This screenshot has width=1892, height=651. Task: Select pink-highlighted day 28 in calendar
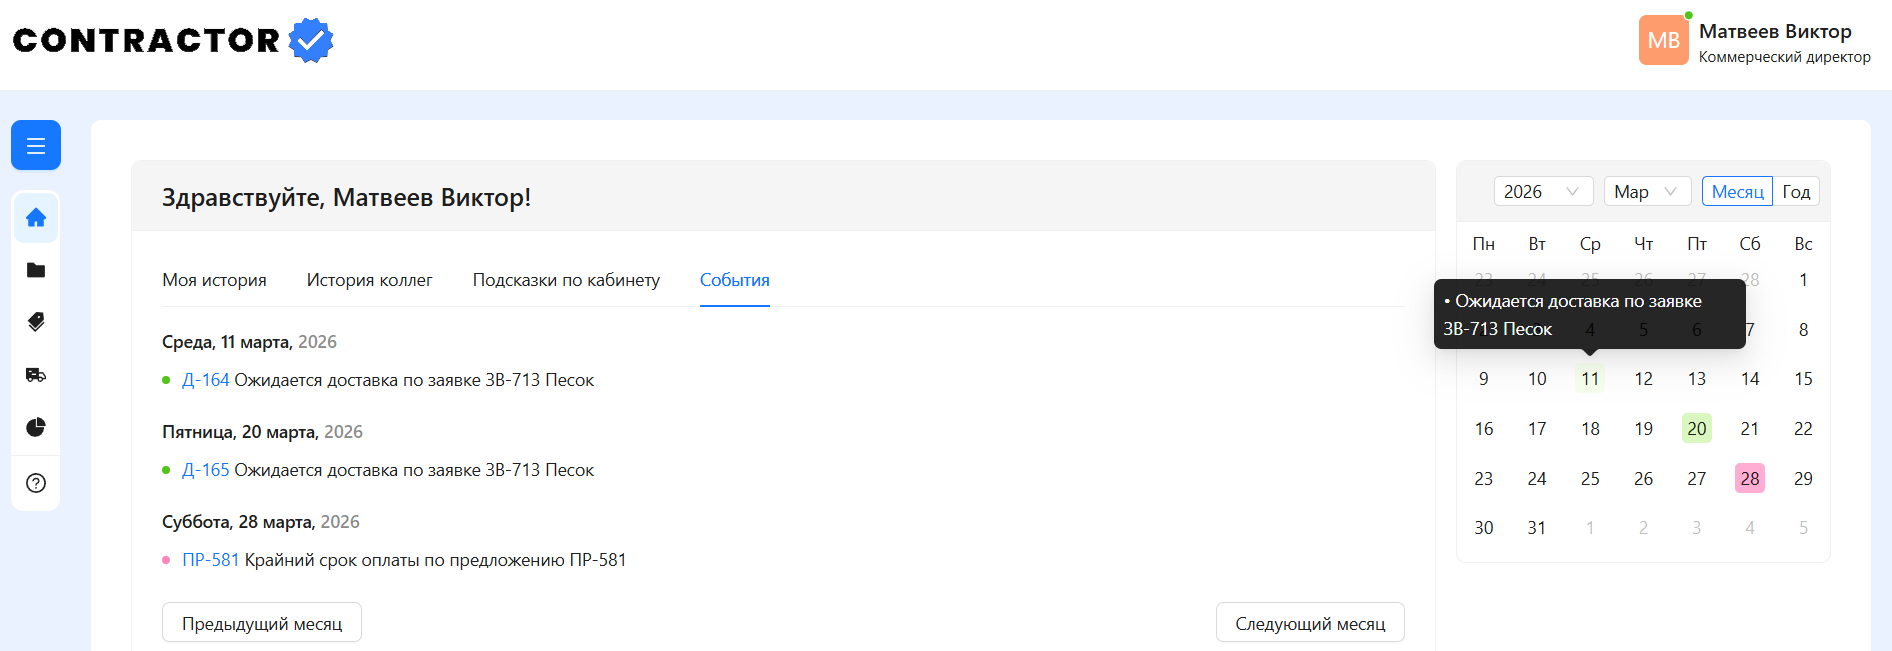click(x=1749, y=479)
